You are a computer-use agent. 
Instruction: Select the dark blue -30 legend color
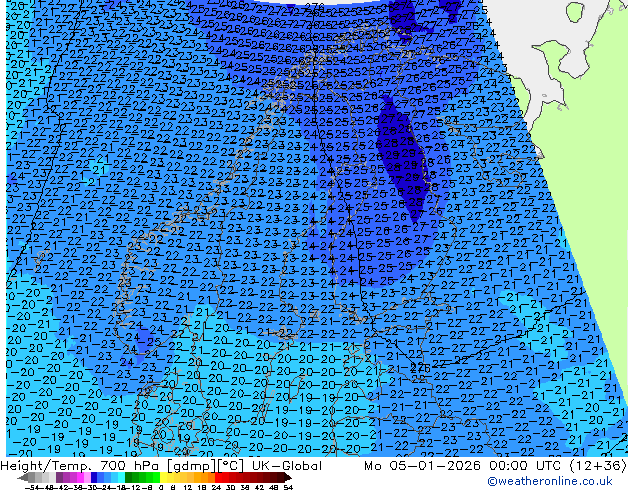click(x=94, y=477)
